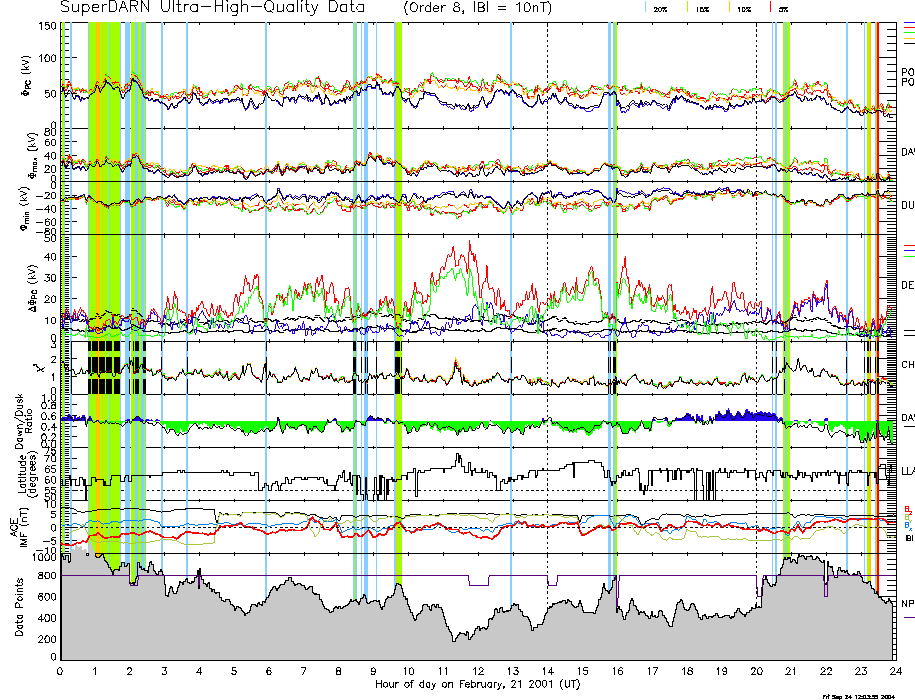
Task: Click the "10%" legend label
Action: [744, 9]
